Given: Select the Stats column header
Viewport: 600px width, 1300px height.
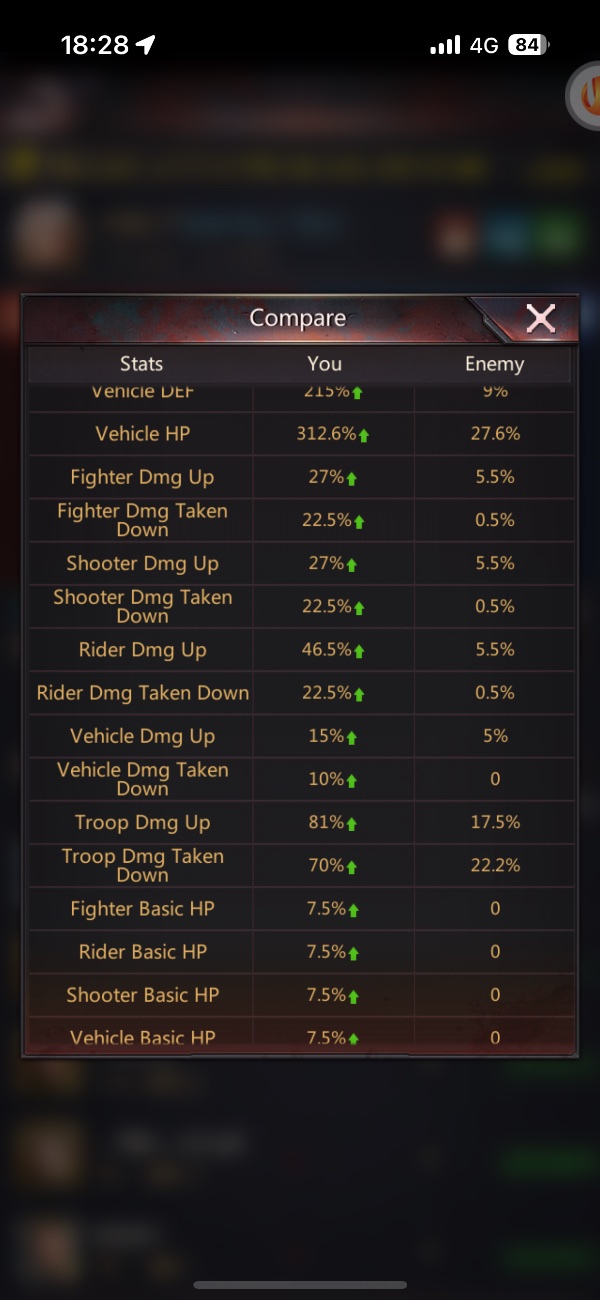Looking at the screenshot, I should [x=141, y=364].
